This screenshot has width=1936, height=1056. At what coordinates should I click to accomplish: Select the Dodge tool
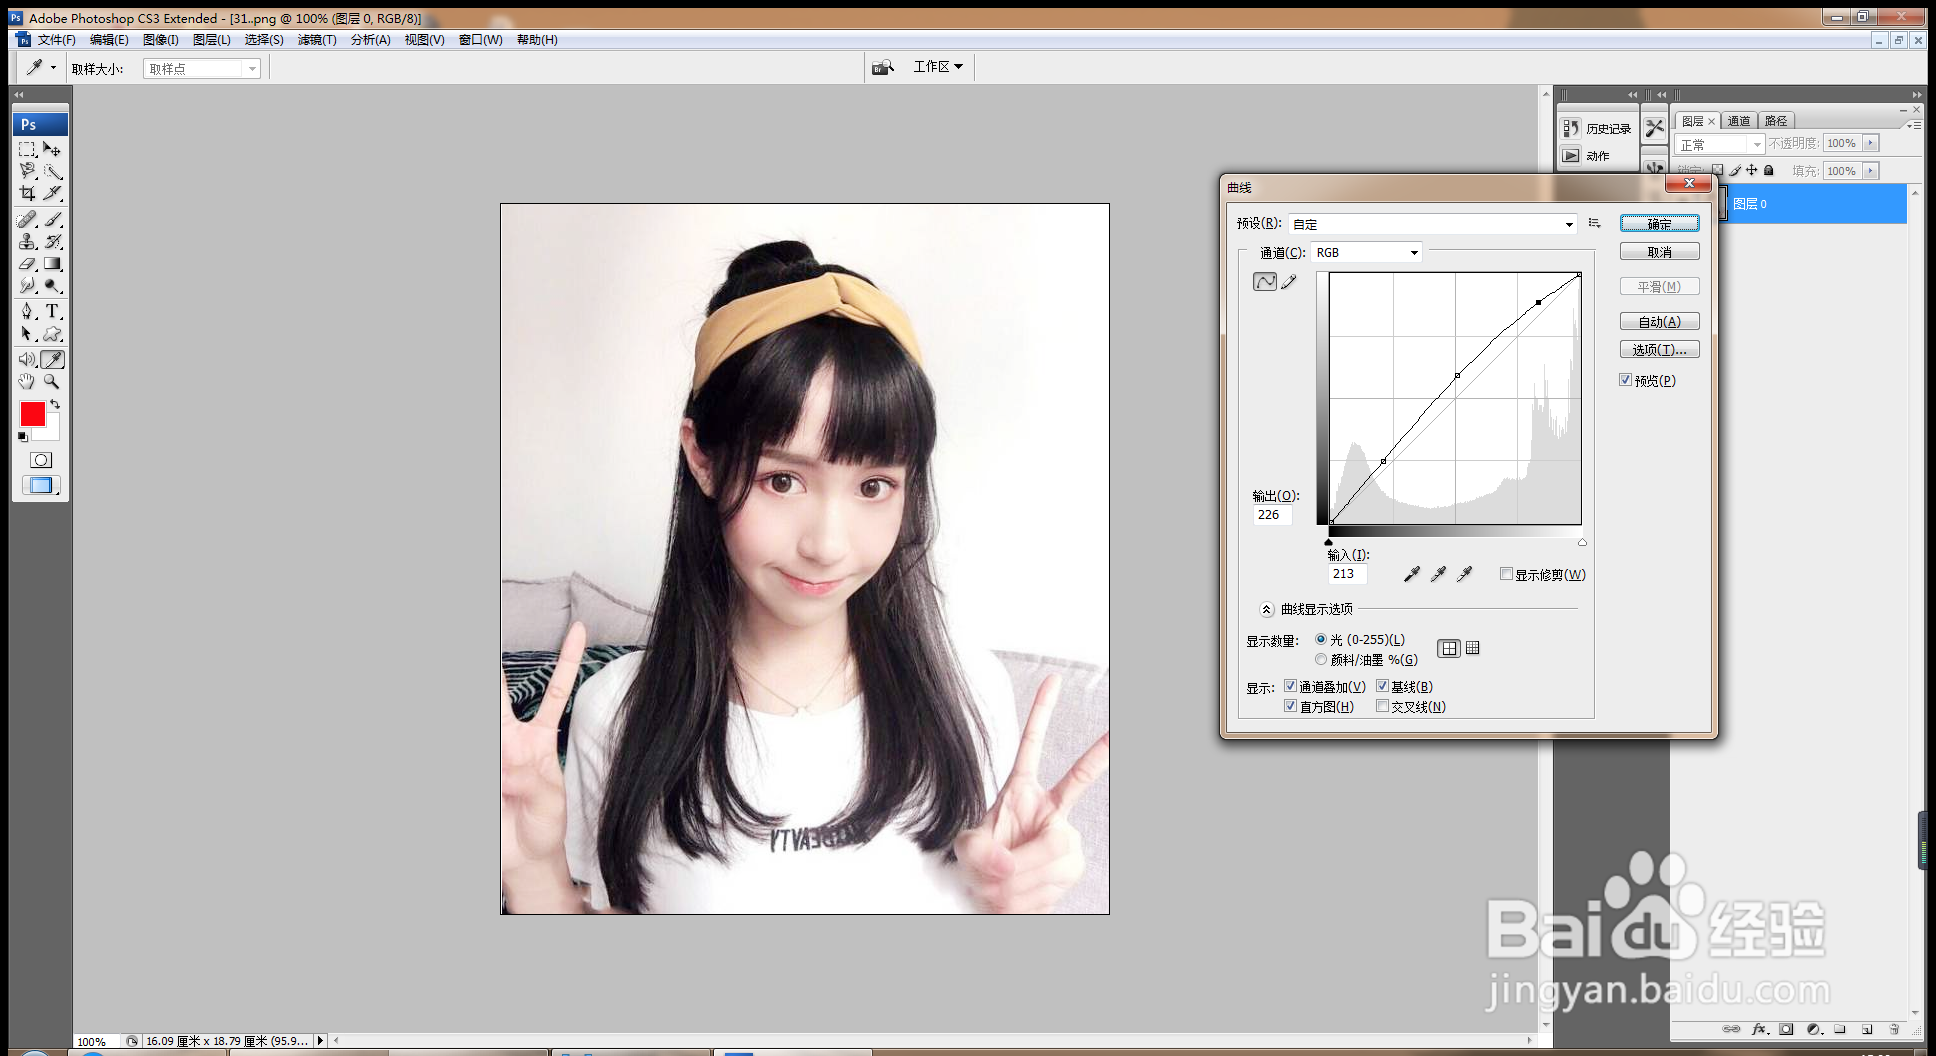pyautogui.click(x=53, y=286)
